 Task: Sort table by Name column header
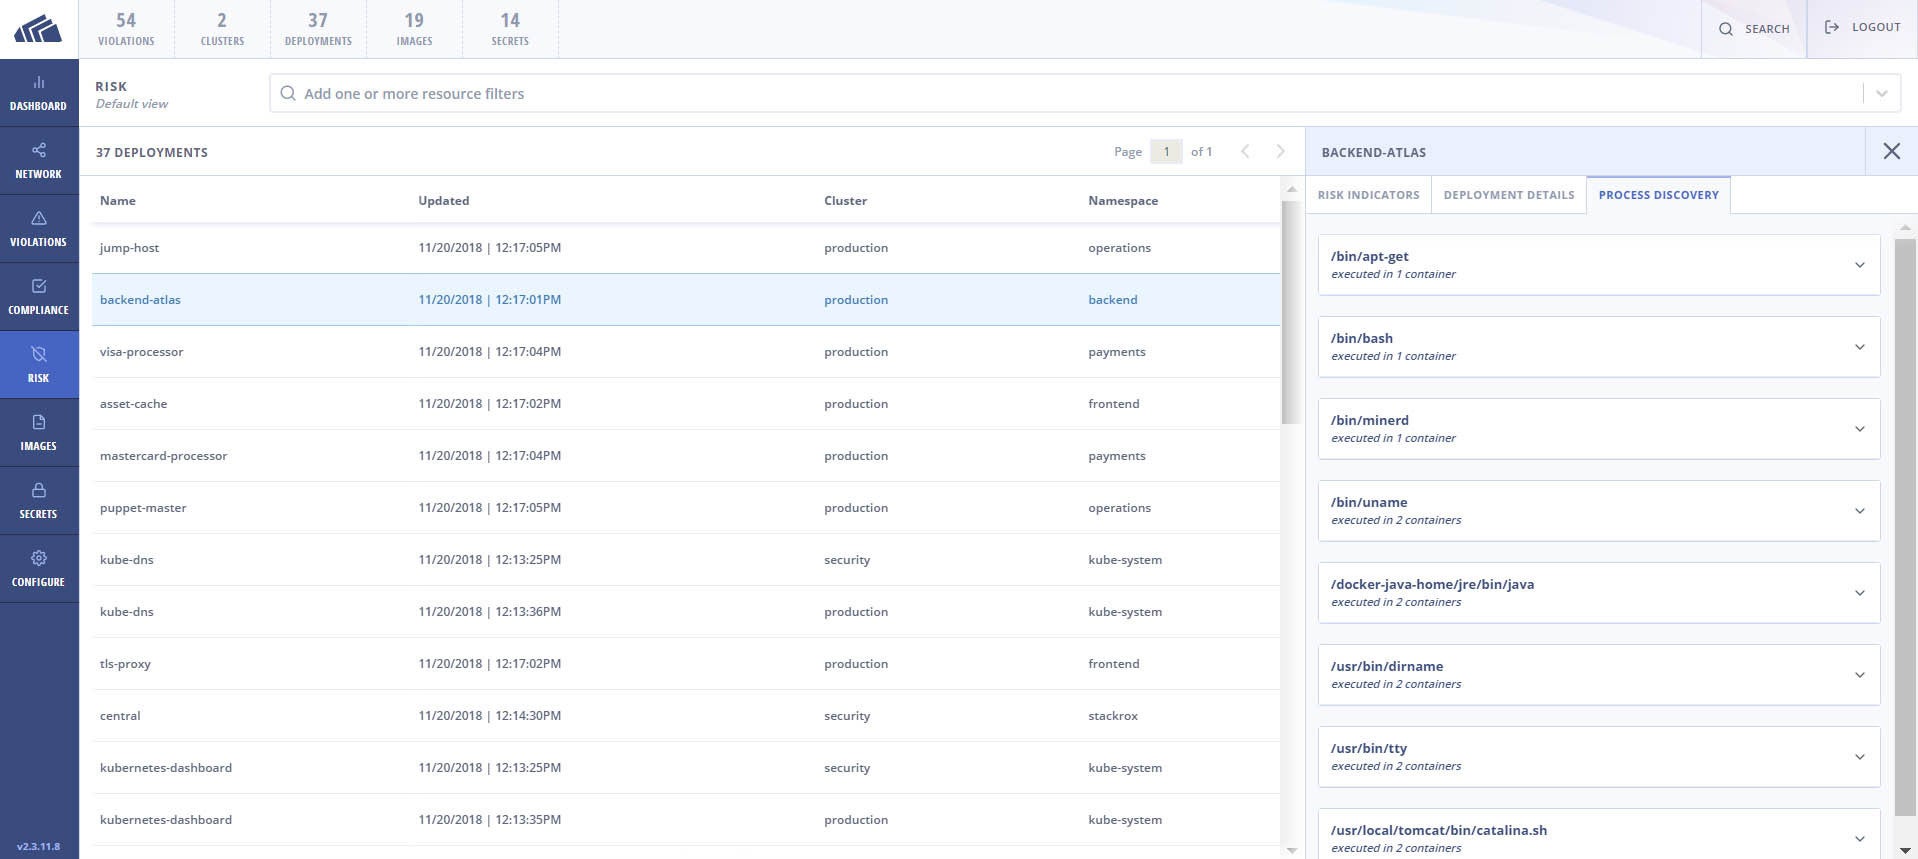(x=118, y=201)
